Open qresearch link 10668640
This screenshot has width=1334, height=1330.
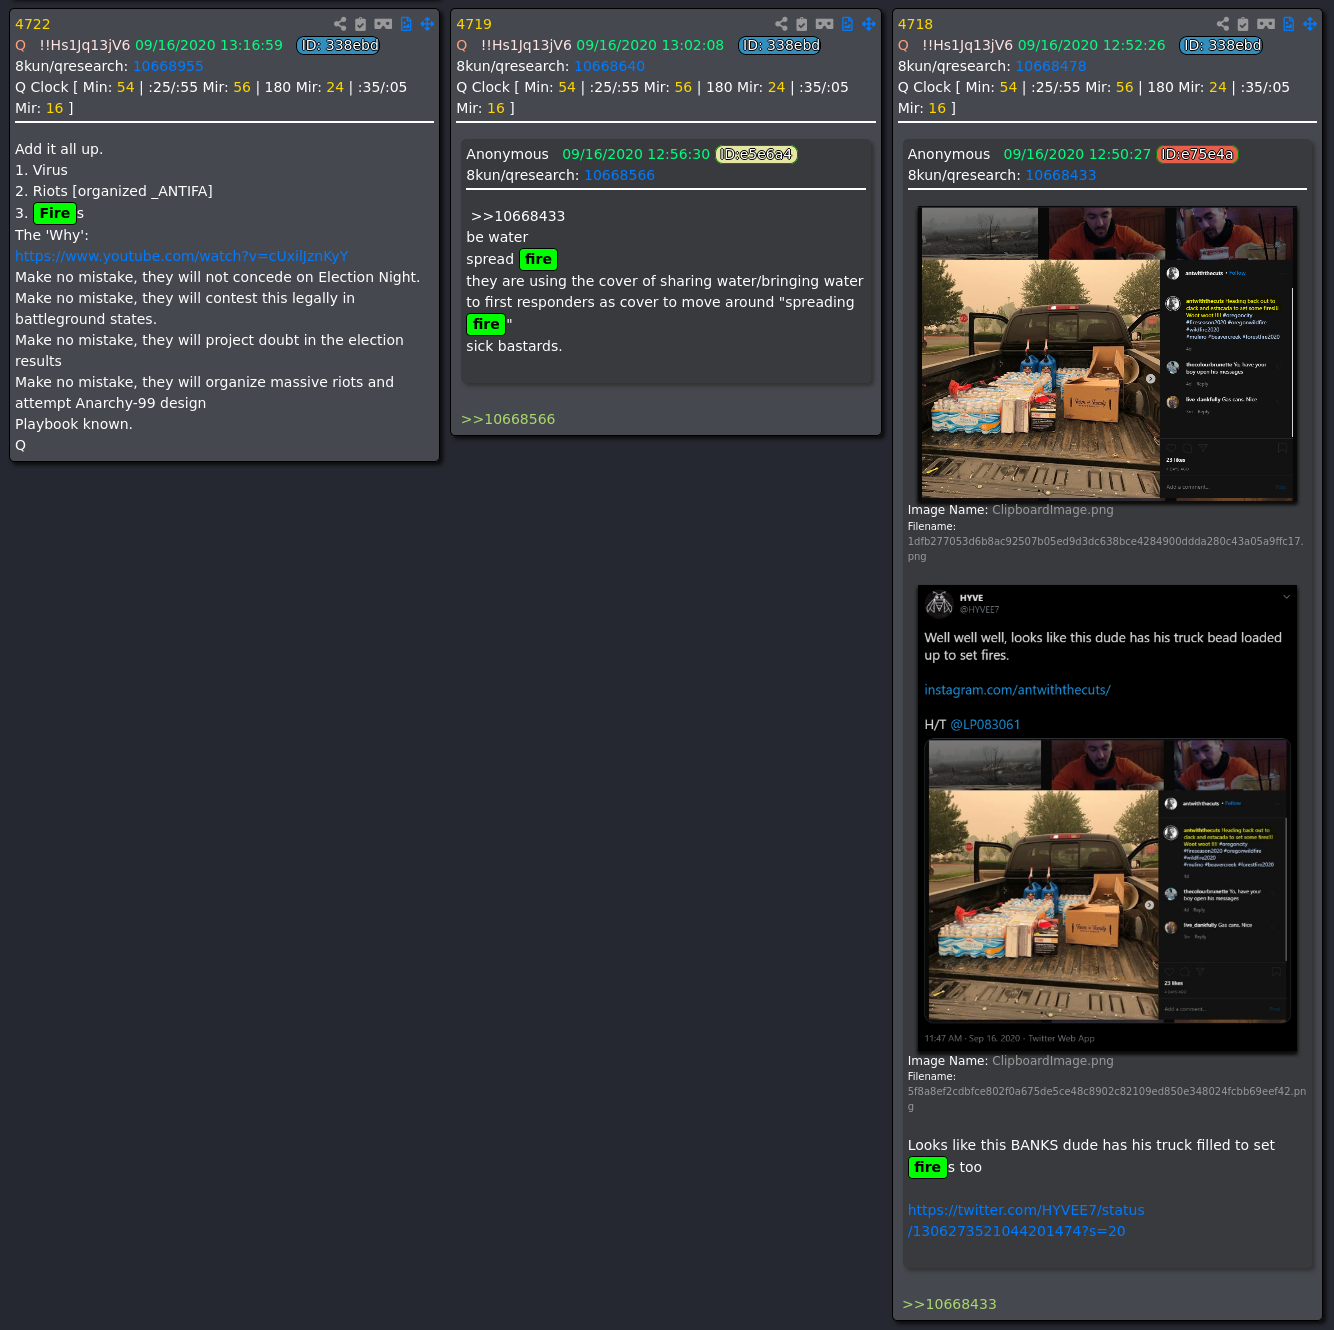[x=609, y=66]
